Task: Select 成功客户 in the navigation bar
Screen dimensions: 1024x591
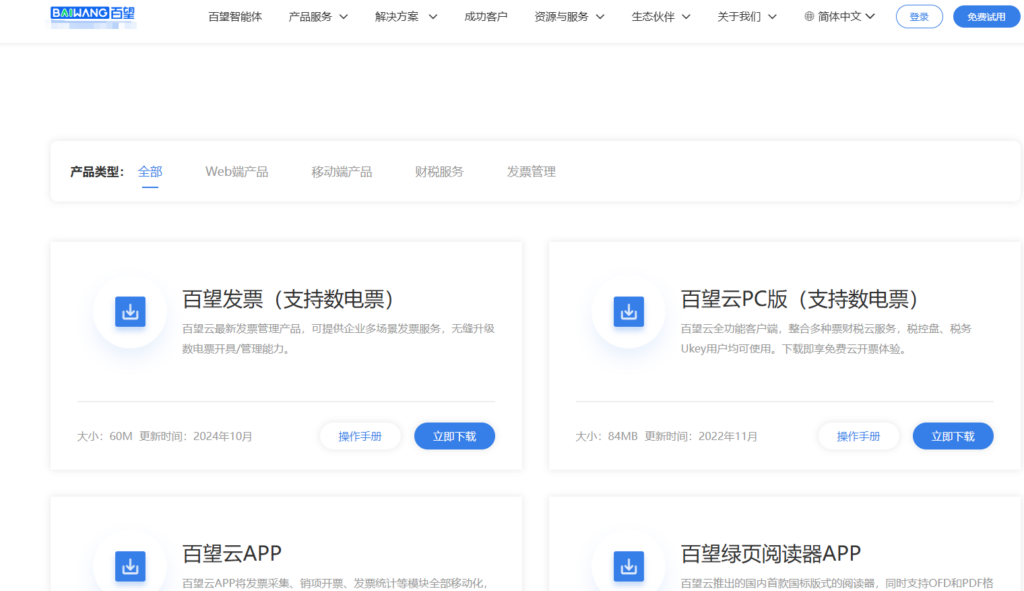Action: (x=487, y=16)
